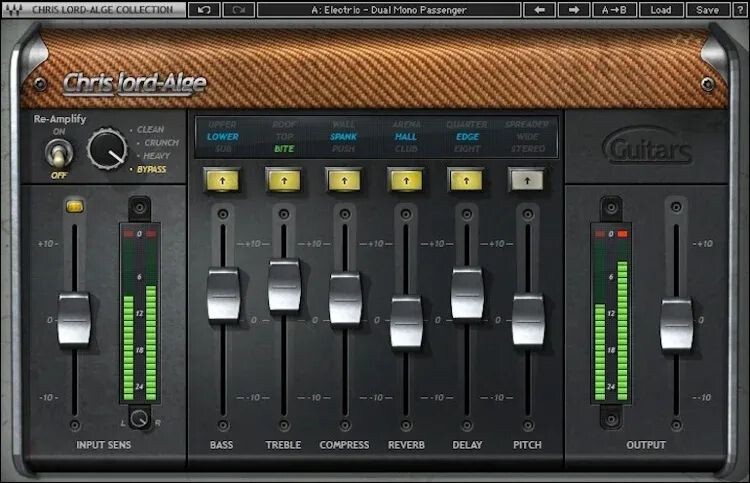The image size is (750, 483).
Task: Click the yellow Input Sens LED indicator
Action: pyautogui.click(x=75, y=206)
